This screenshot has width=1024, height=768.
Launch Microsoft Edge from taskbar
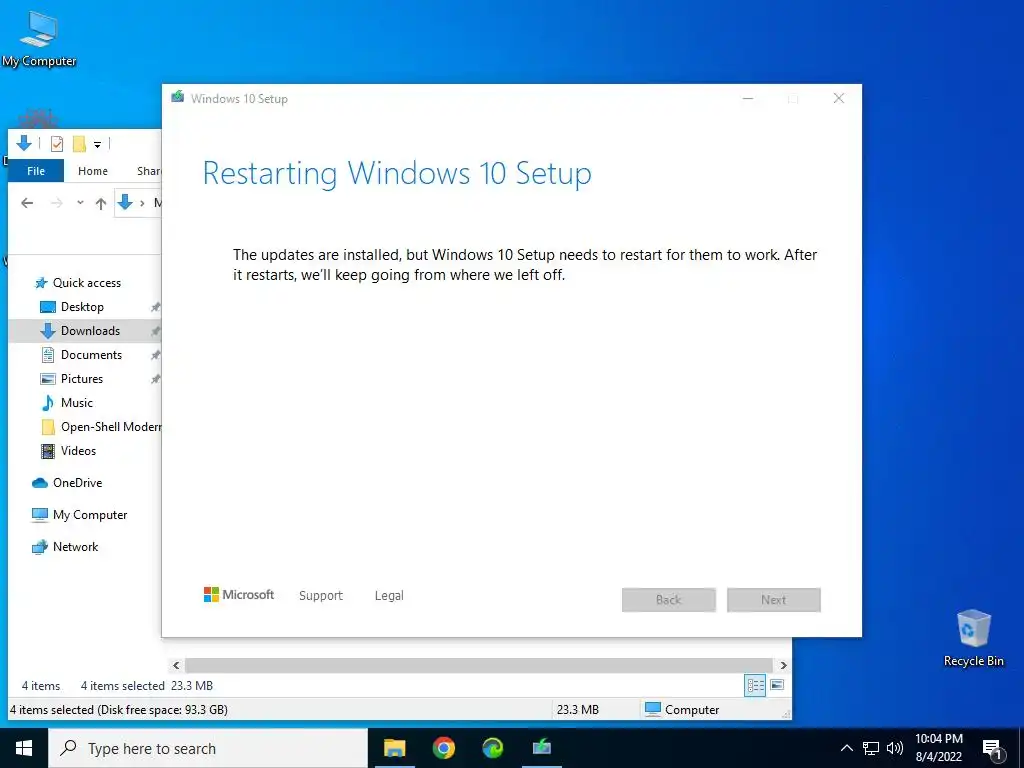[492, 748]
